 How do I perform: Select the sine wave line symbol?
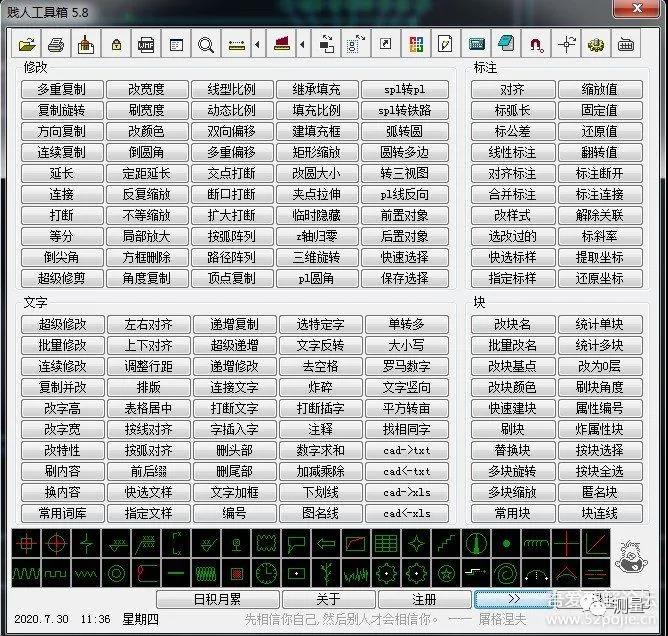click(26, 573)
